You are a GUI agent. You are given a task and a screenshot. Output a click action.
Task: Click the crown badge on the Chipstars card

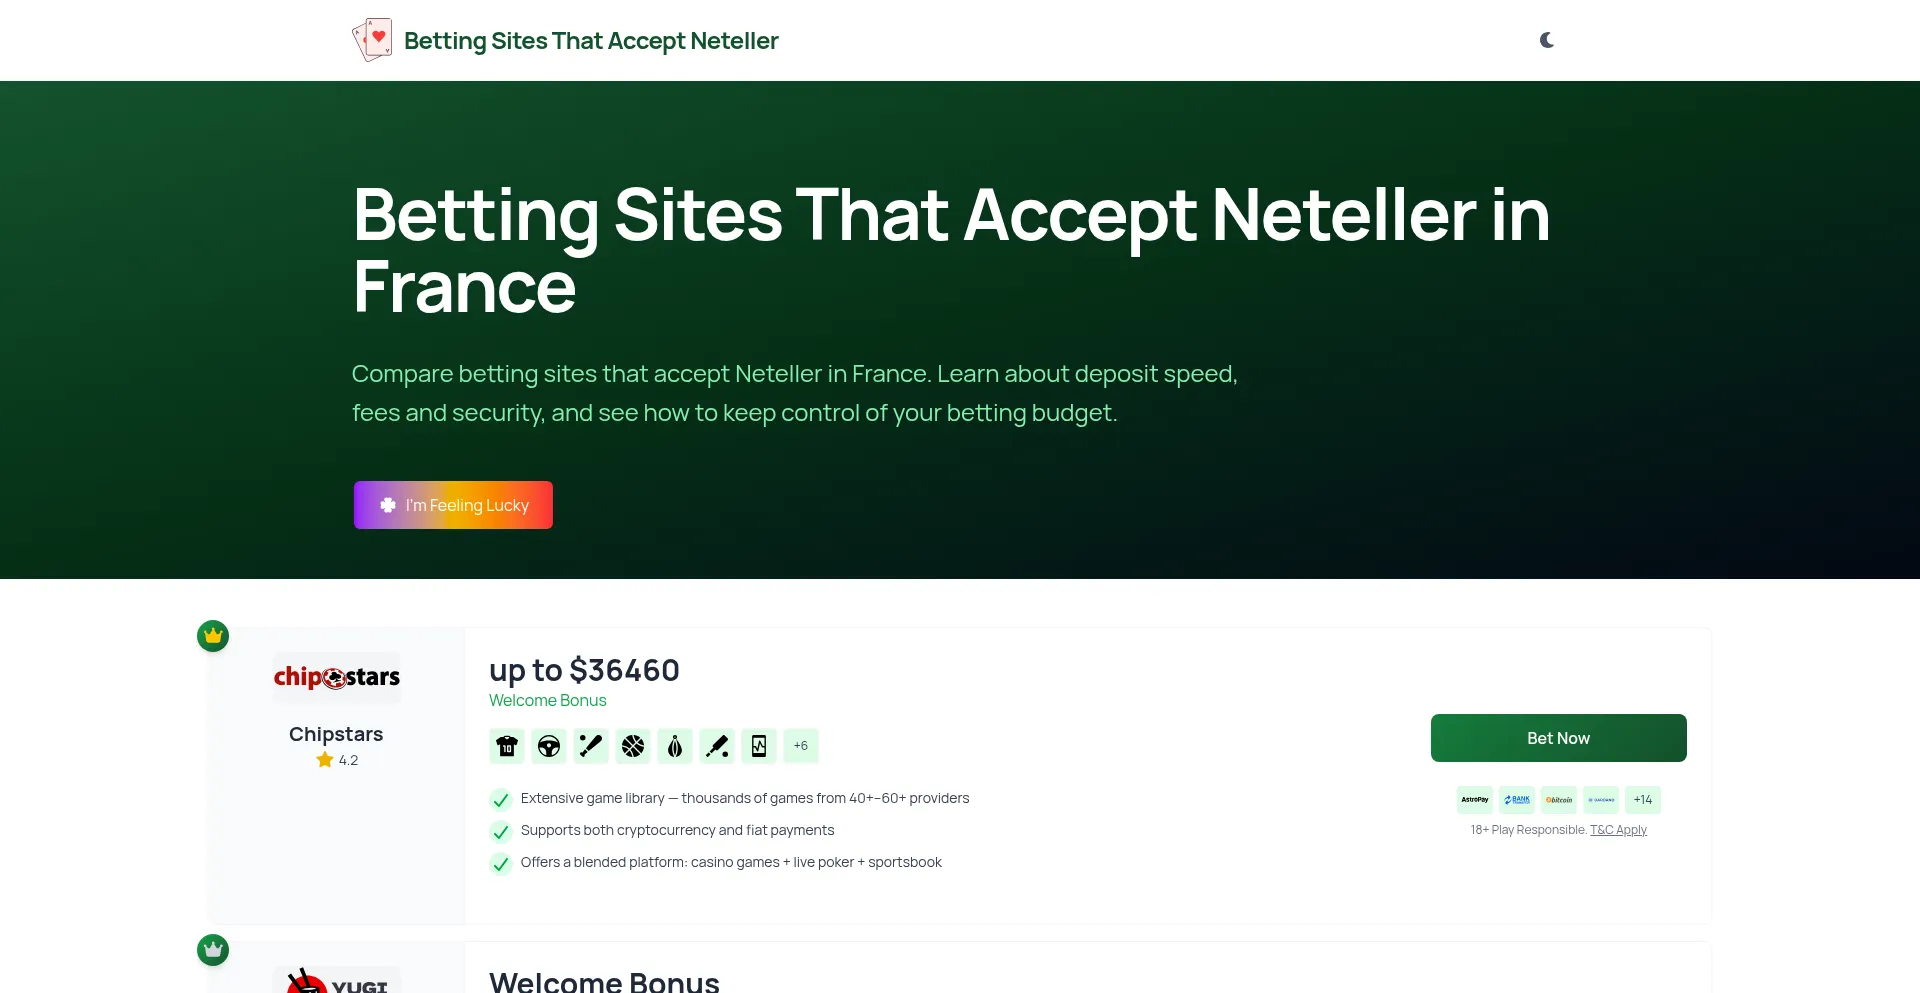click(x=213, y=636)
